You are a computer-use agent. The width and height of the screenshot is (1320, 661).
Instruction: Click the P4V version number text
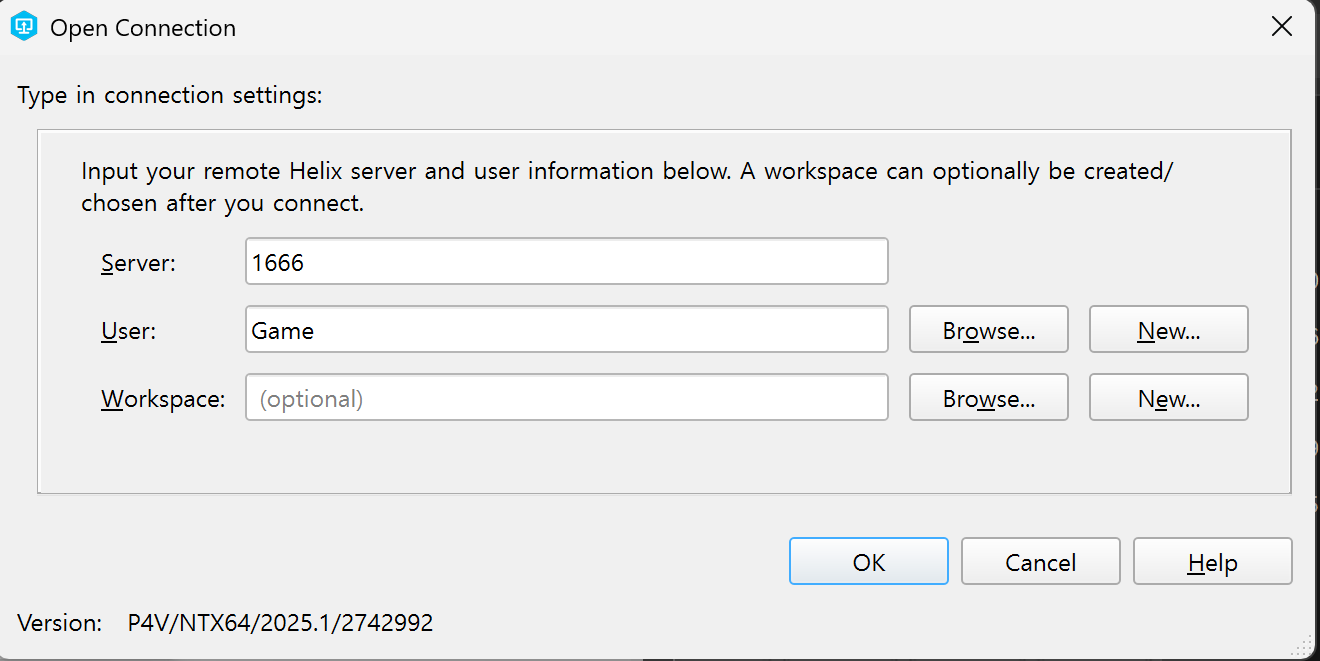tap(280, 623)
